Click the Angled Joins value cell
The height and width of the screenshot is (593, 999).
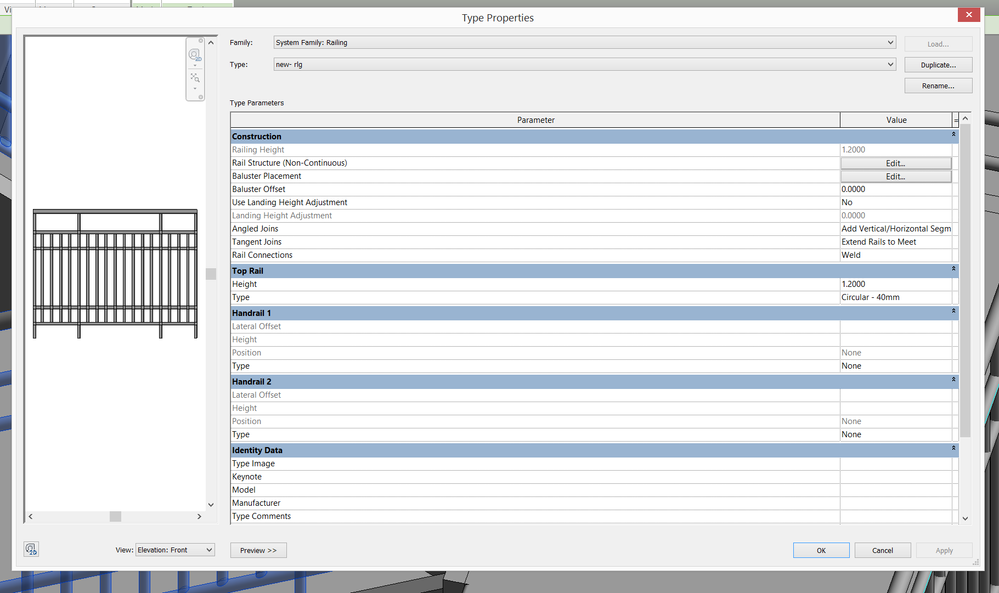(896, 229)
